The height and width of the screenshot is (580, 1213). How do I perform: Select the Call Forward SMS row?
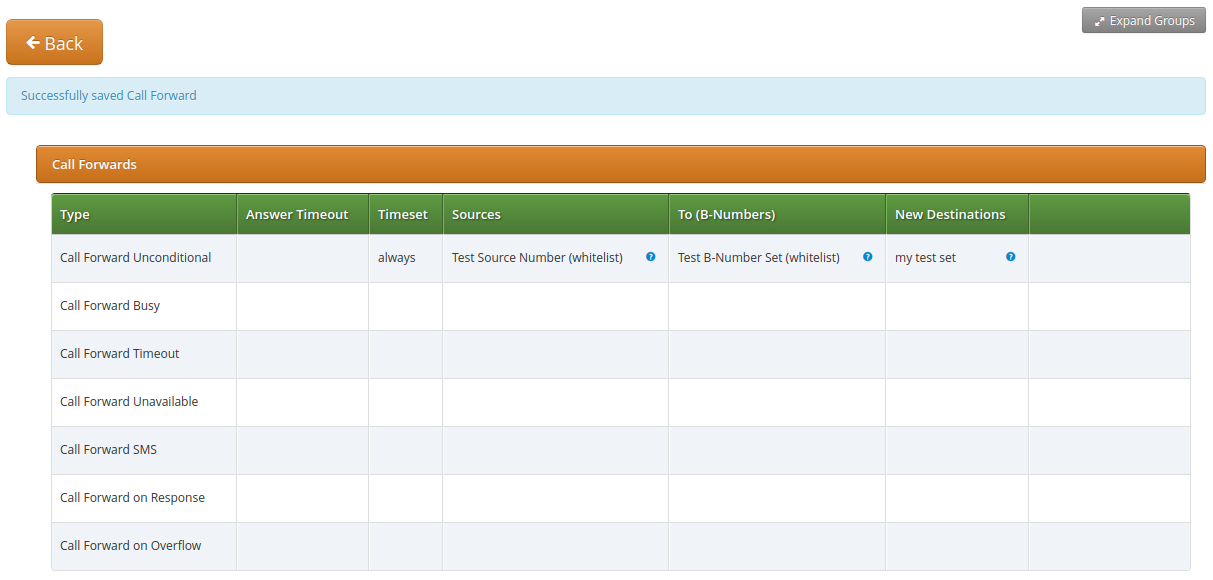click(108, 450)
